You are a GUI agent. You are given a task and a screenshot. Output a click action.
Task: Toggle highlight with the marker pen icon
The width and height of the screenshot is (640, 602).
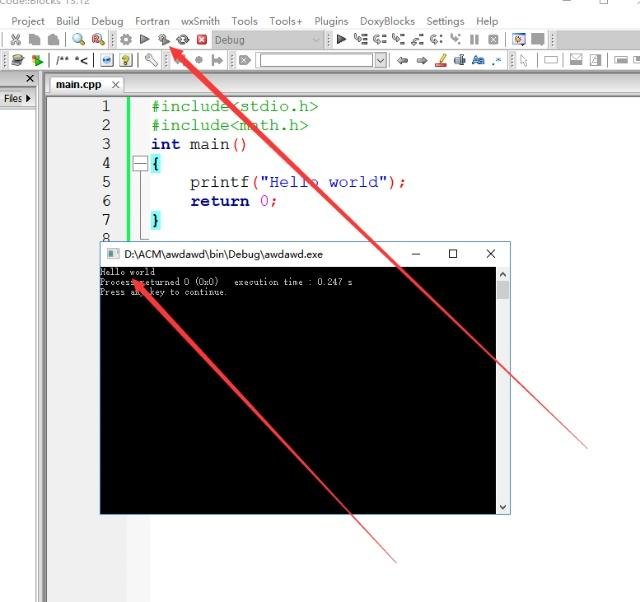click(x=441, y=61)
